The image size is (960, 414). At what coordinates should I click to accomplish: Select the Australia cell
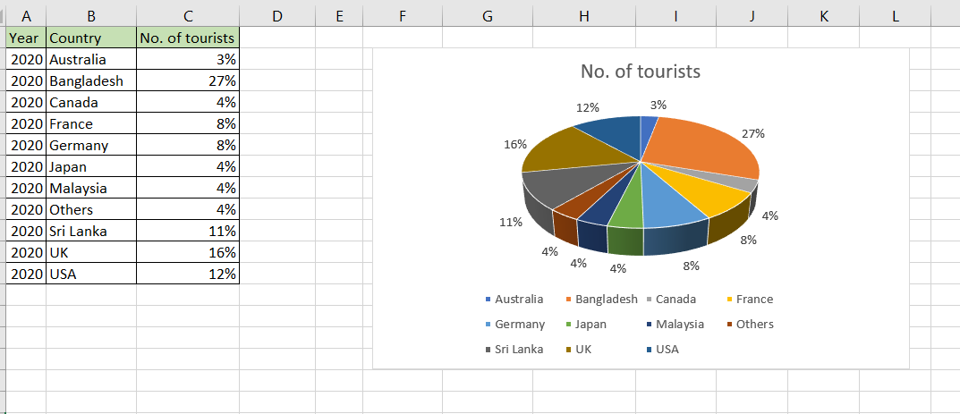[x=91, y=59]
